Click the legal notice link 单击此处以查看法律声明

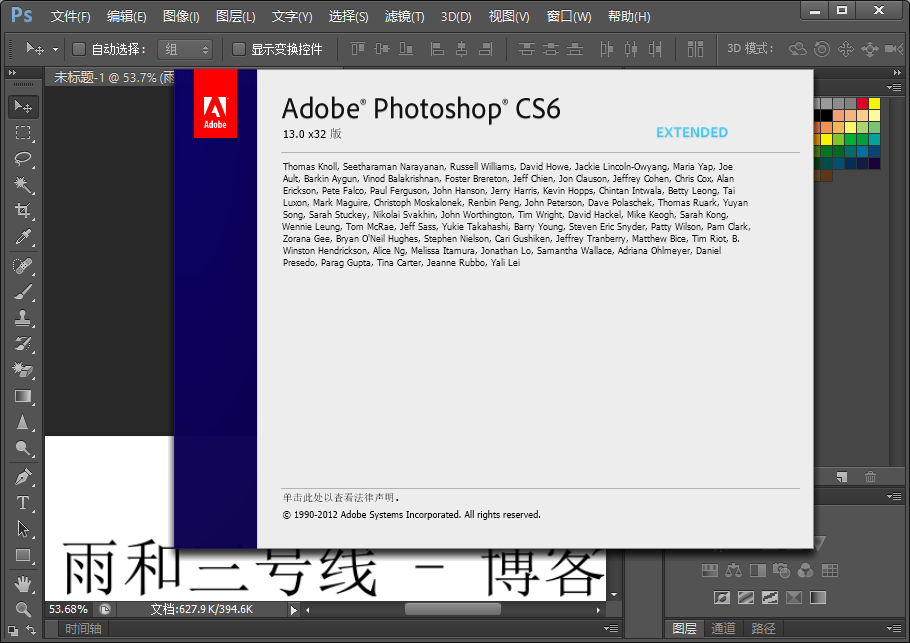tap(341, 497)
